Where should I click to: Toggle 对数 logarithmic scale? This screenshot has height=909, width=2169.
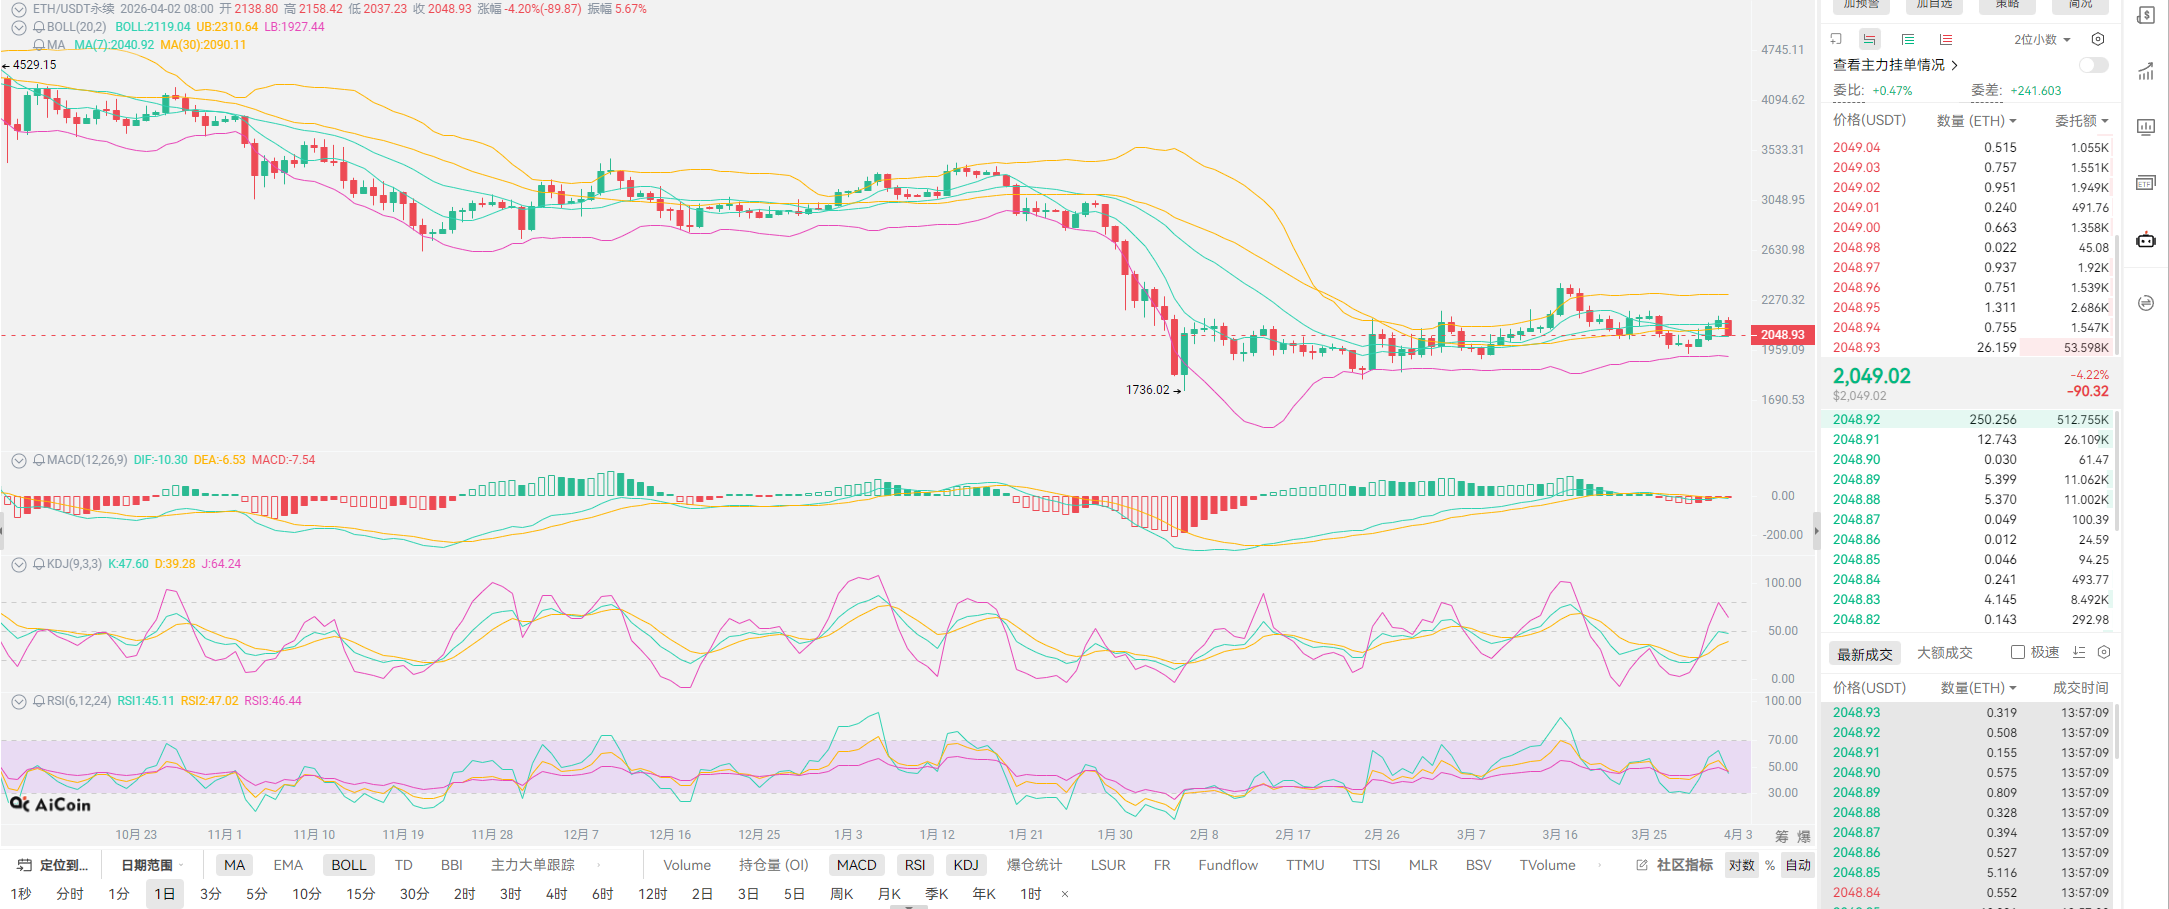[1741, 865]
